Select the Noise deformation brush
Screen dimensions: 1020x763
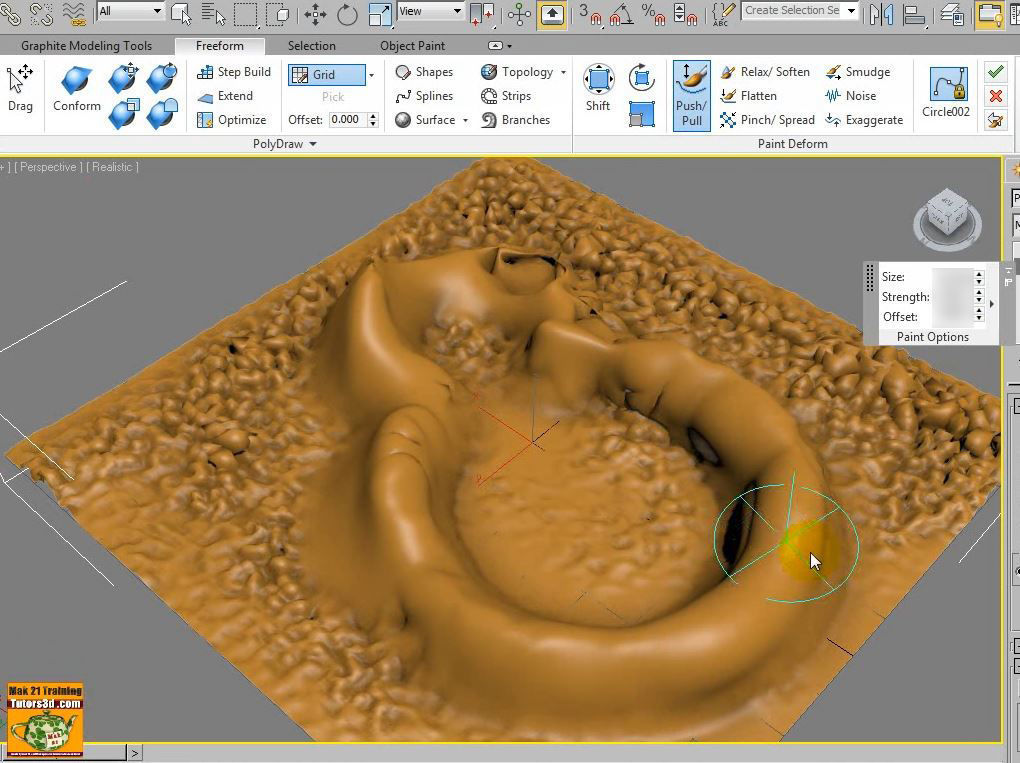pos(858,95)
